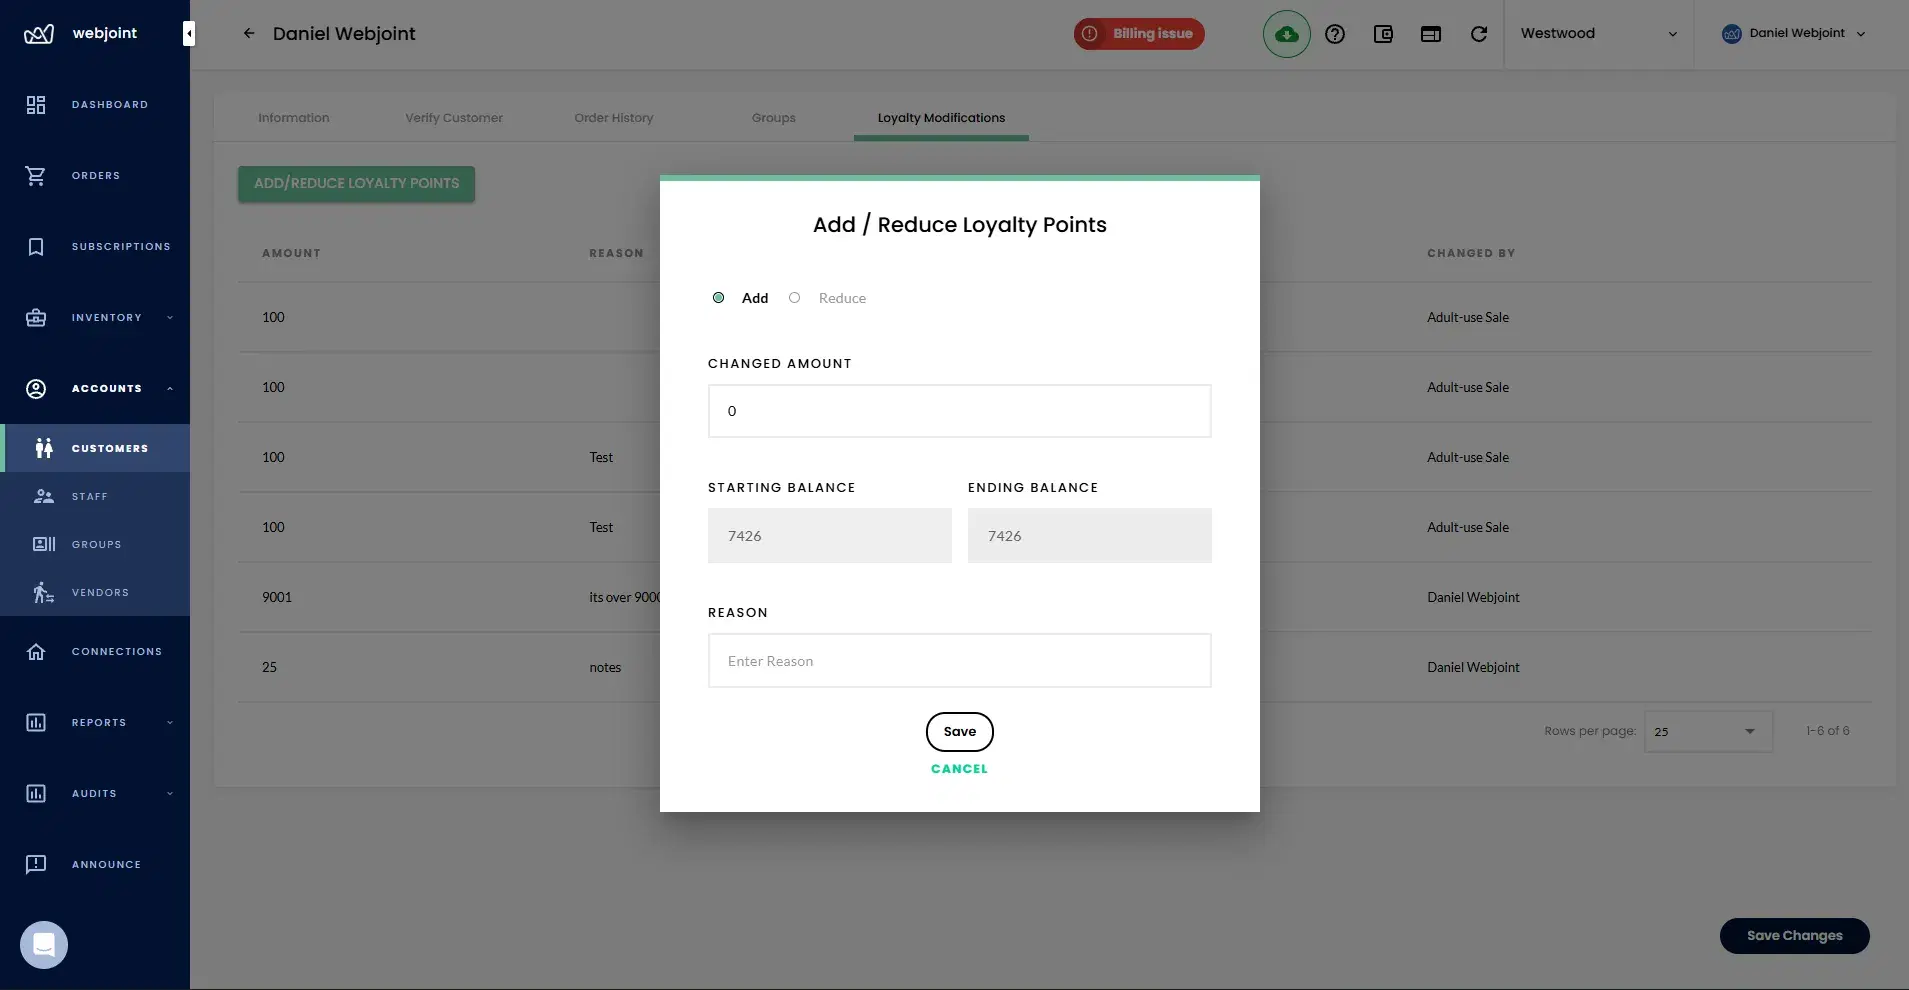Click the refresh icon near Westwood
Viewport: 1909px width, 990px height.
1480,33
